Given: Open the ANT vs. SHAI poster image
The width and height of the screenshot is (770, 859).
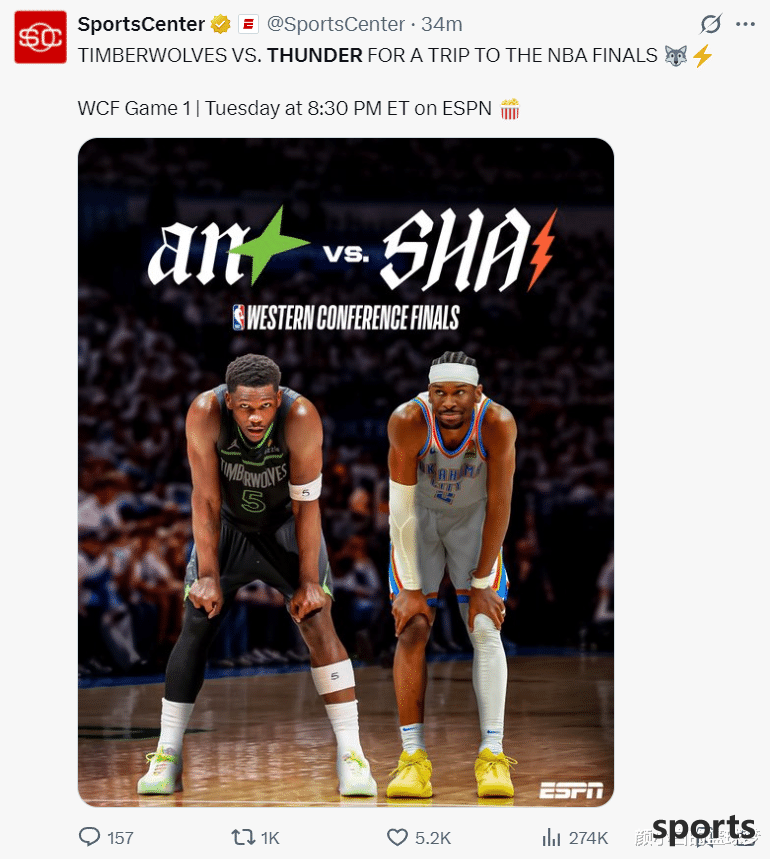Looking at the screenshot, I should coord(346,472).
